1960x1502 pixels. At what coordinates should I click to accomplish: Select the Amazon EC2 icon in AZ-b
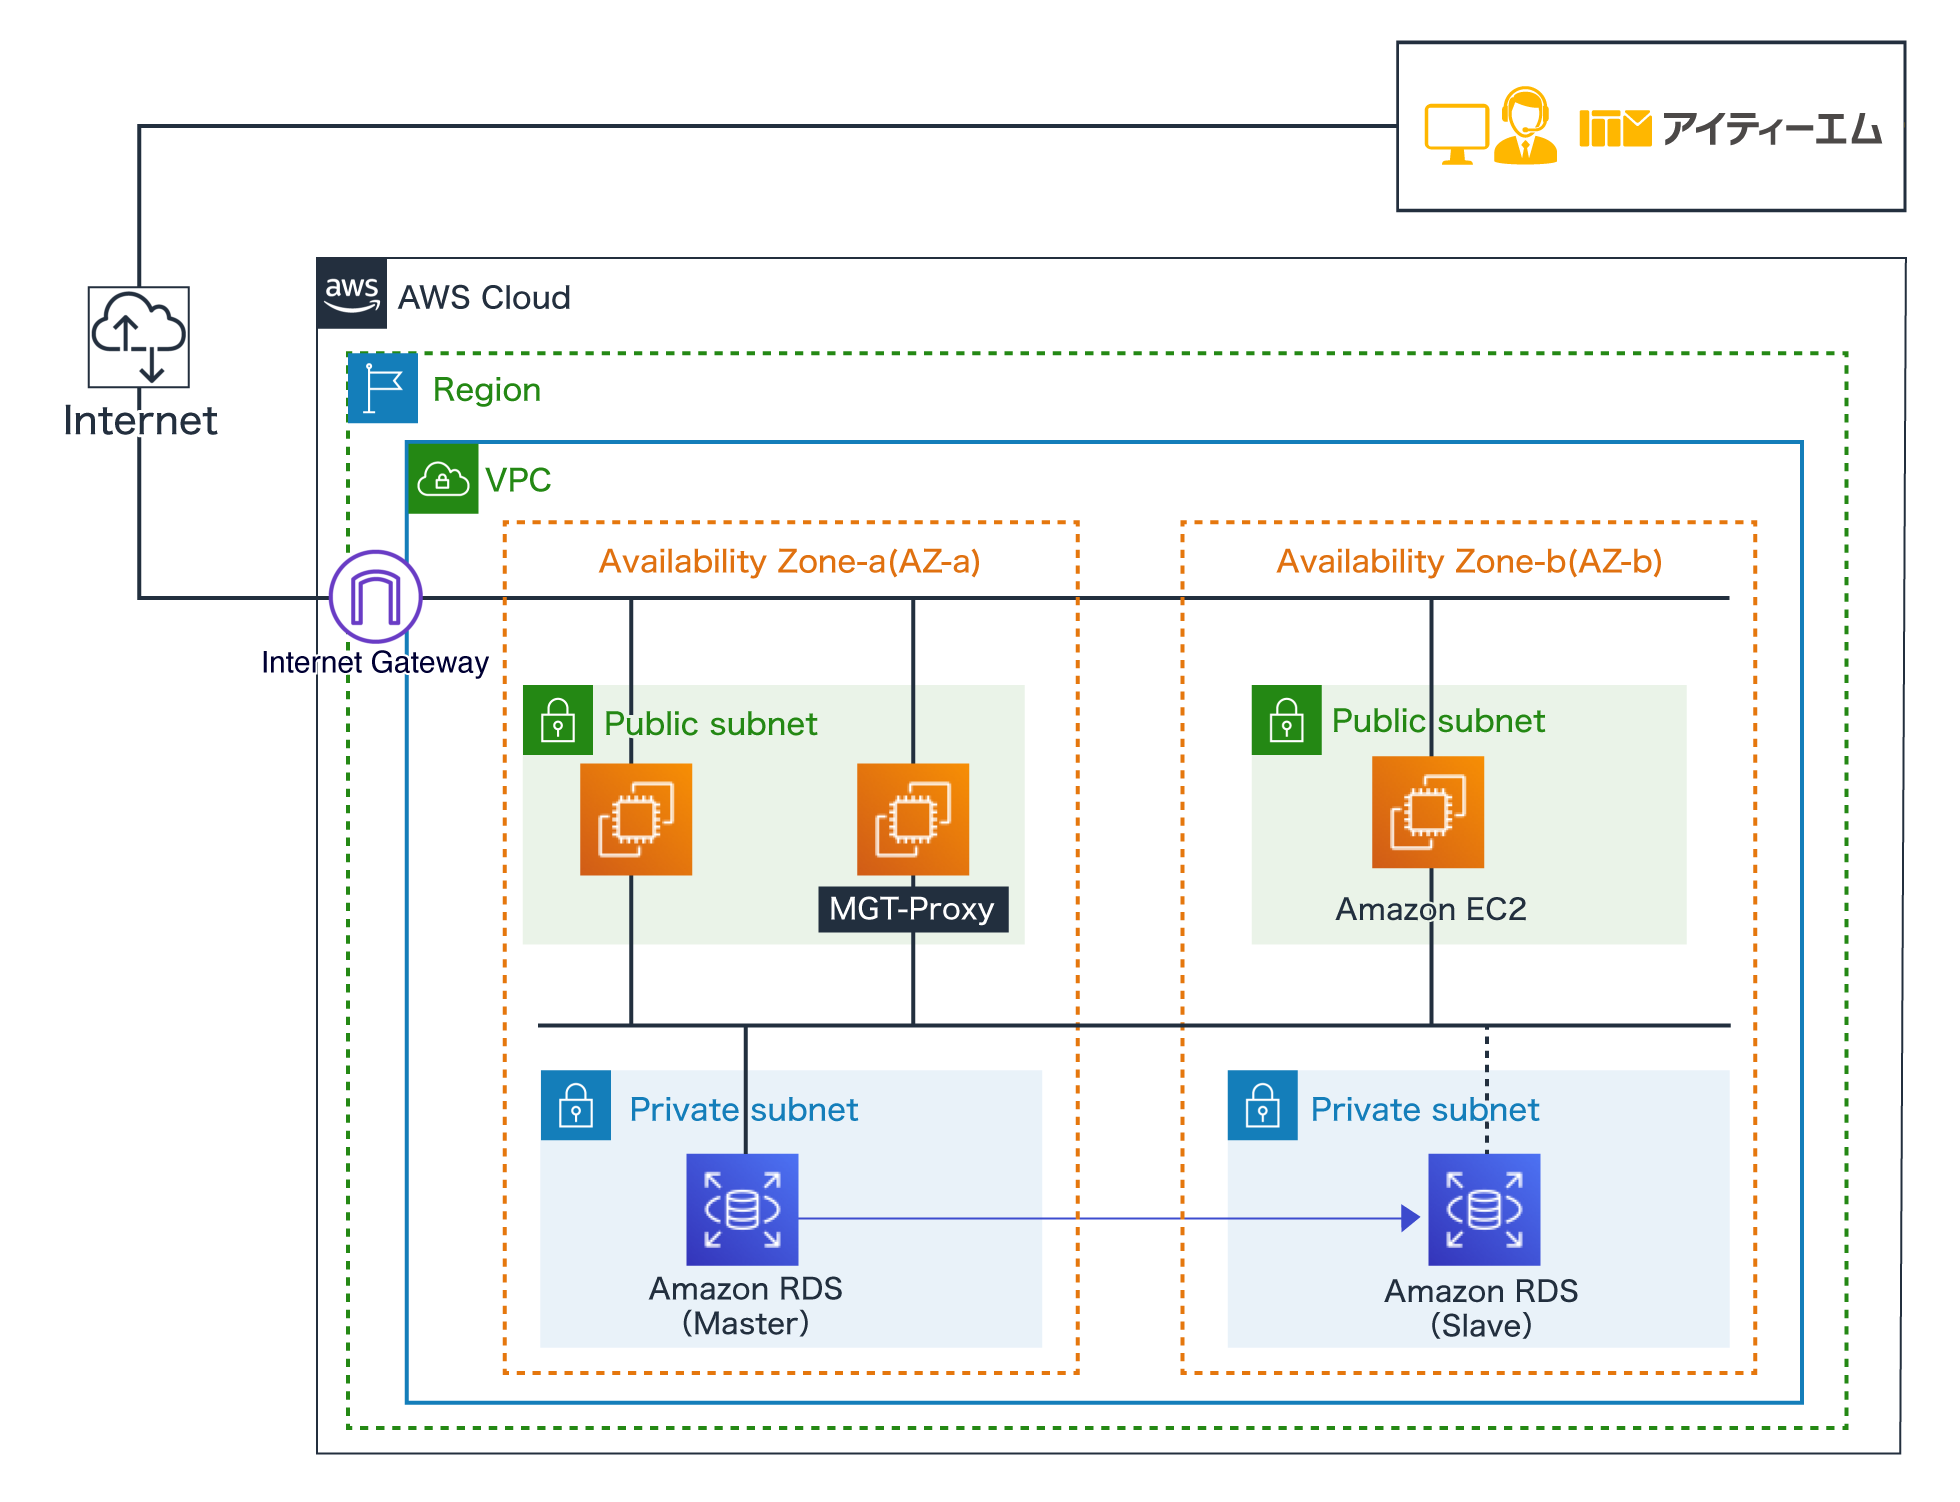coord(1428,812)
